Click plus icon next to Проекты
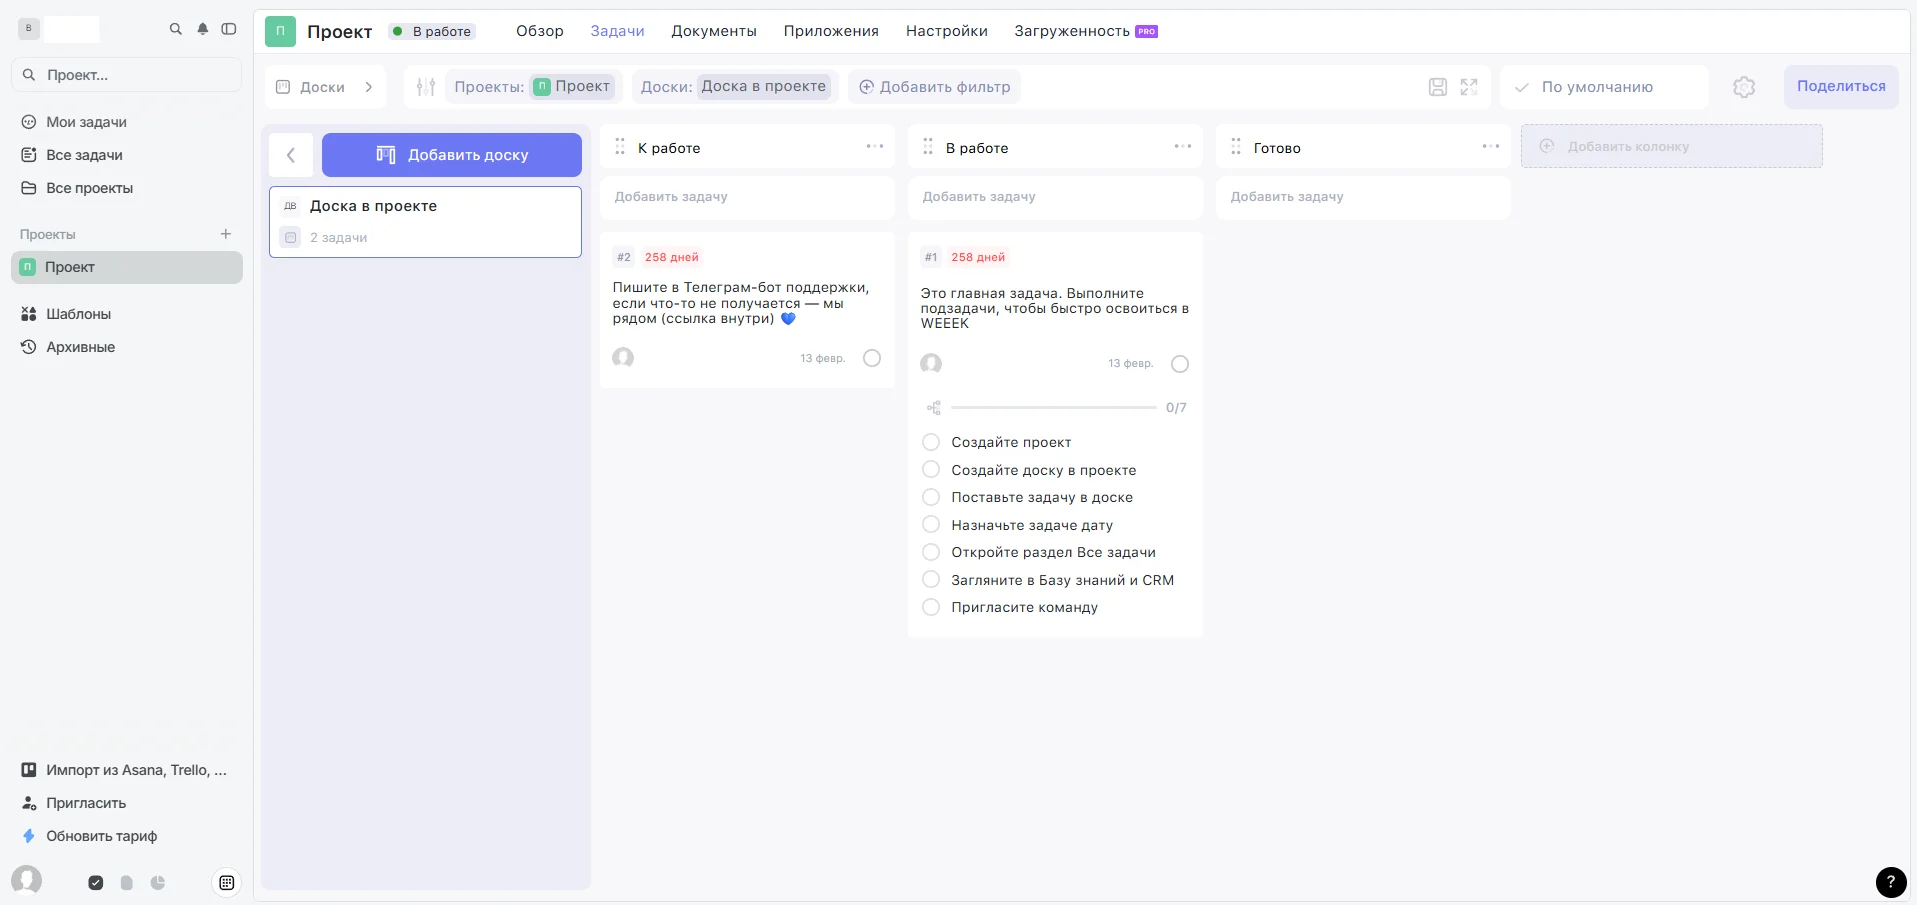The height and width of the screenshot is (905, 1917). point(226,234)
